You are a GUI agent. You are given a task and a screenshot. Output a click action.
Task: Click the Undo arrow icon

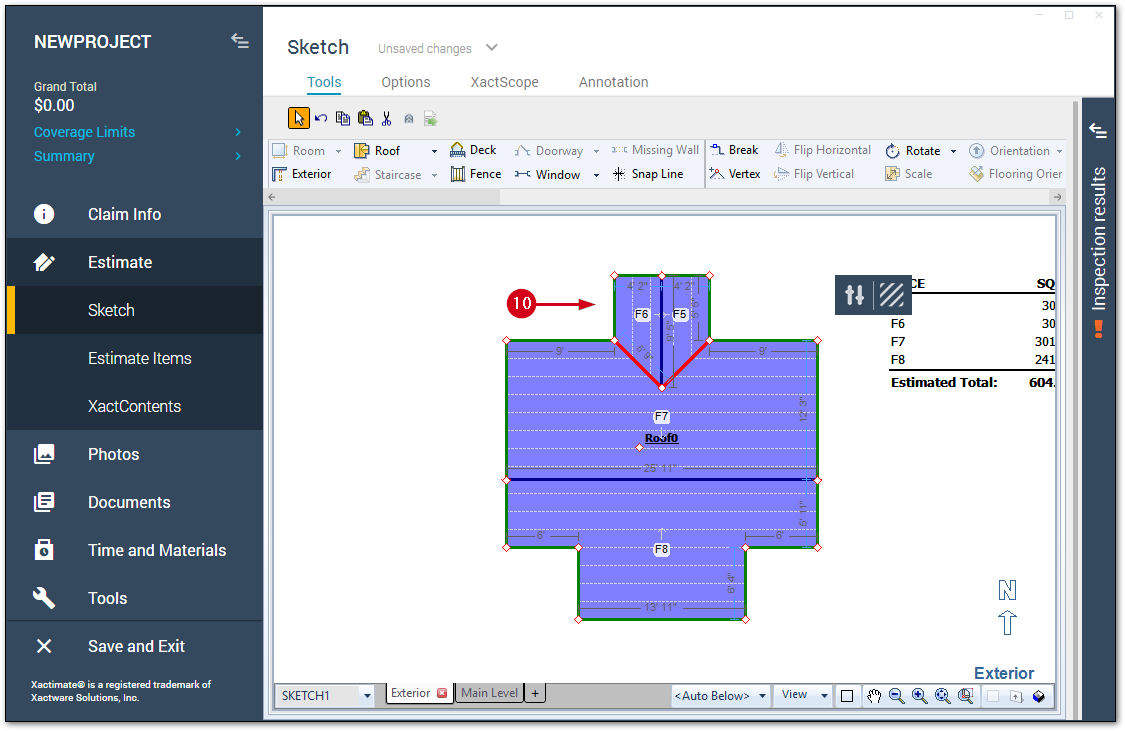click(321, 118)
